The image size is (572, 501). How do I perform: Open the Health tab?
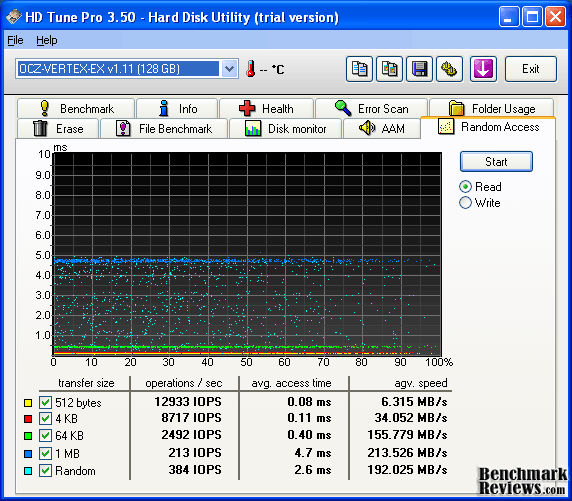(x=266, y=109)
